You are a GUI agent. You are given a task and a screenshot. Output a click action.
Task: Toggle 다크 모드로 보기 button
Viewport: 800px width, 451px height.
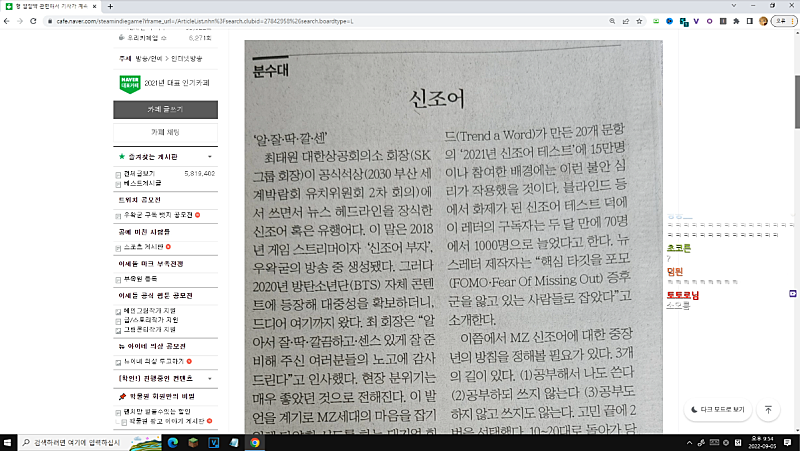click(x=718, y=410)
